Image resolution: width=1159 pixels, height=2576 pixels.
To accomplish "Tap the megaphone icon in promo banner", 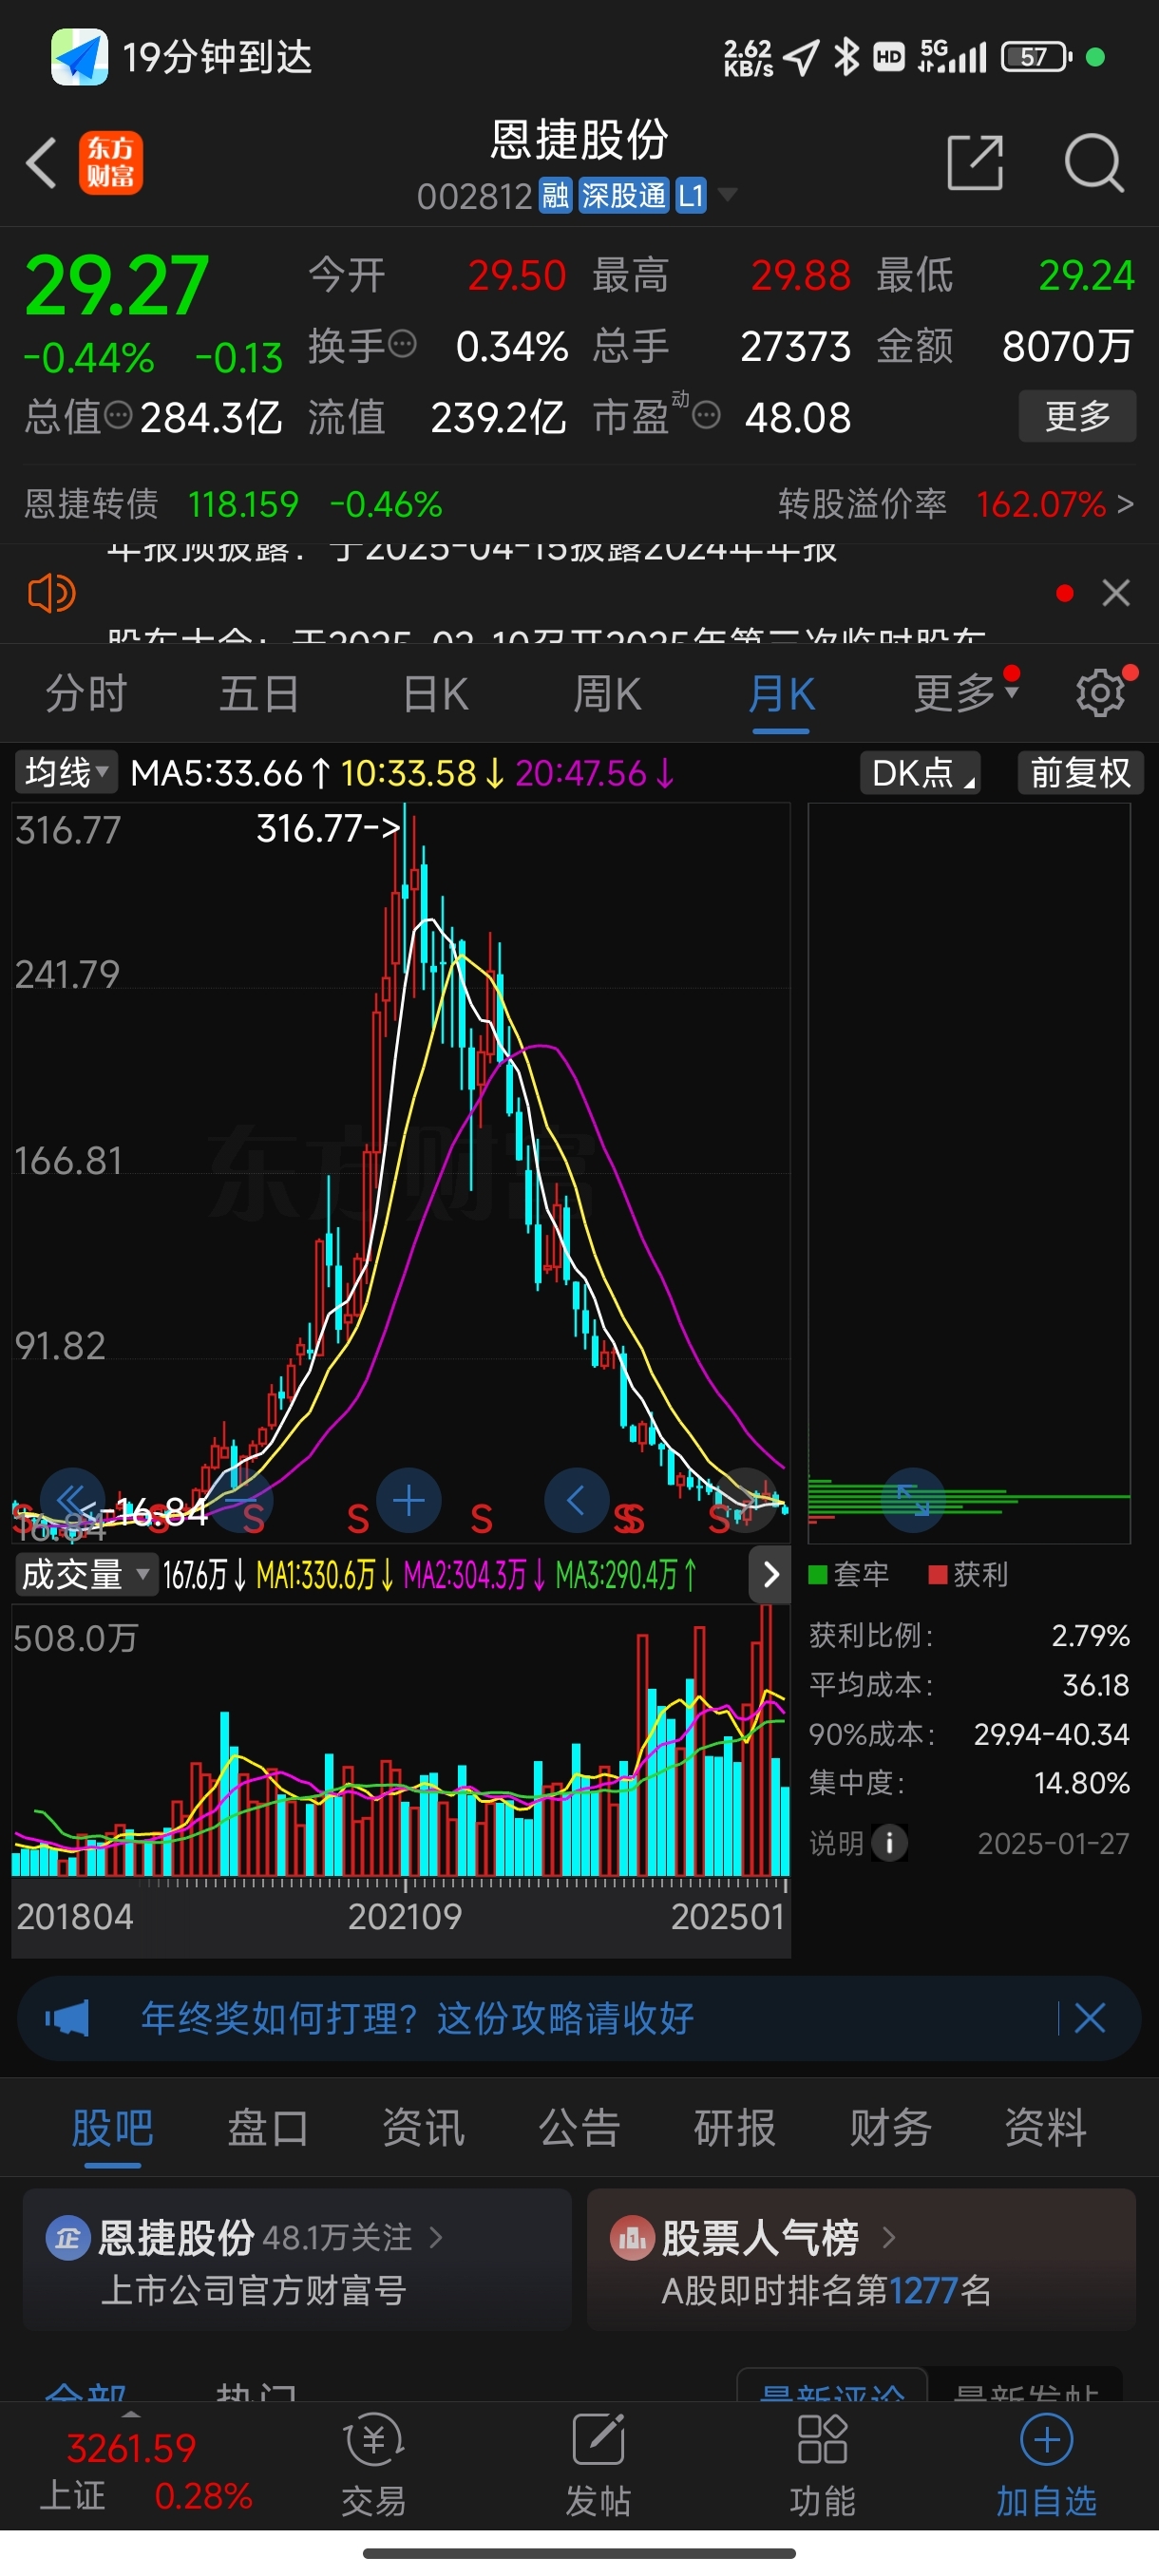I will [x=68, y=2018].
